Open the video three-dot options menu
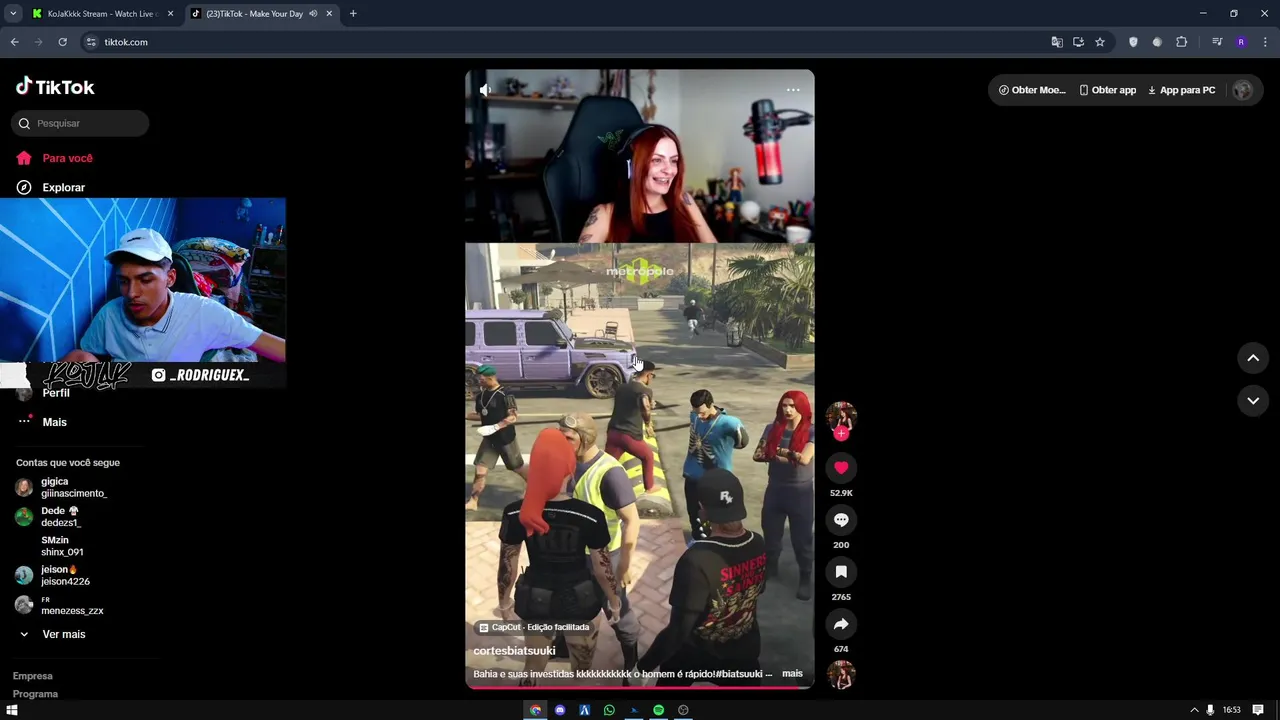Image resolution: width=1280 pixels, height=720 pixels. pyautogui.click(x=793, y=90)
